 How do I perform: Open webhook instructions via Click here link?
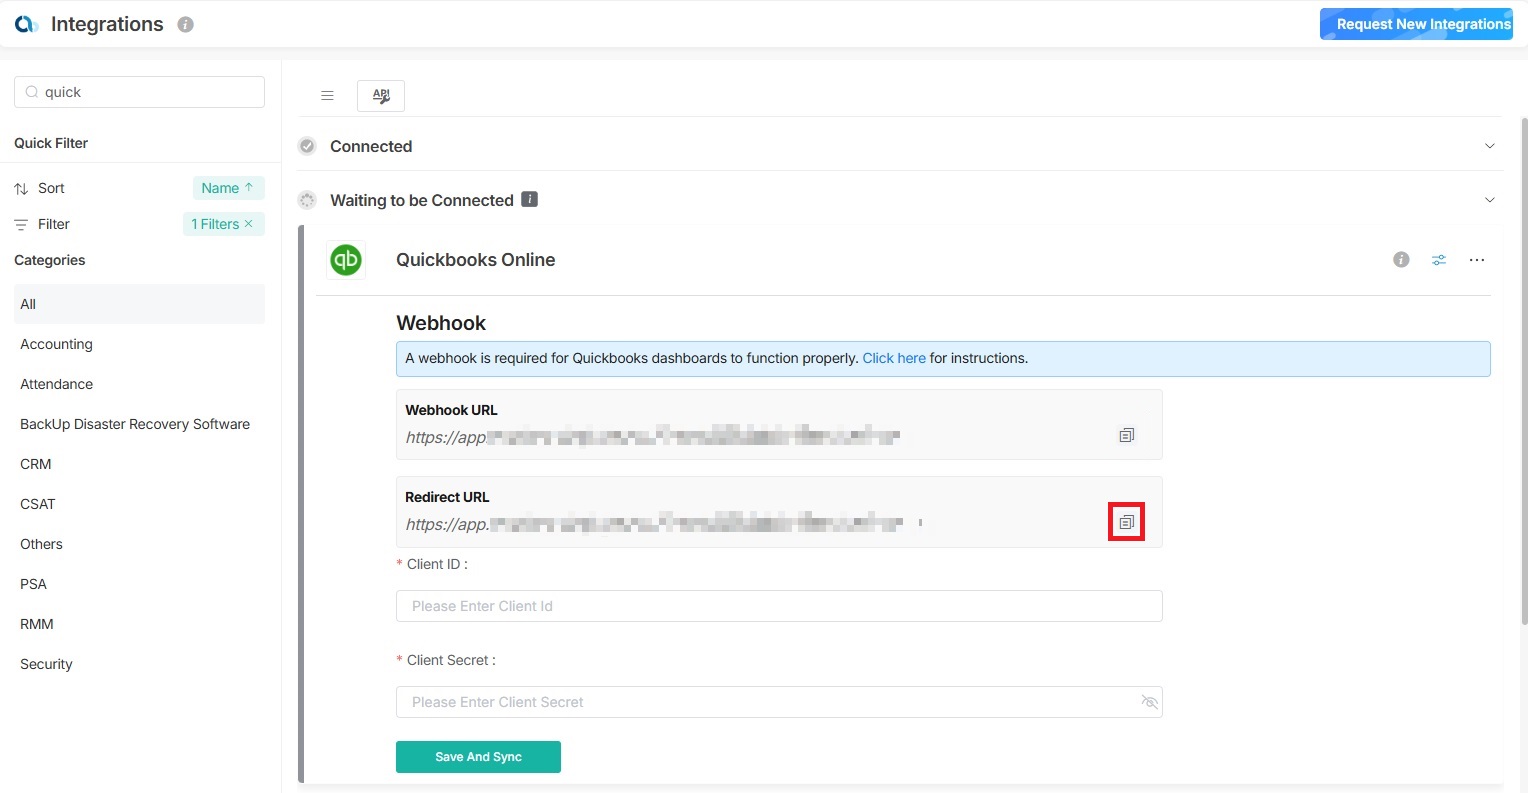[x=893, y=358]
